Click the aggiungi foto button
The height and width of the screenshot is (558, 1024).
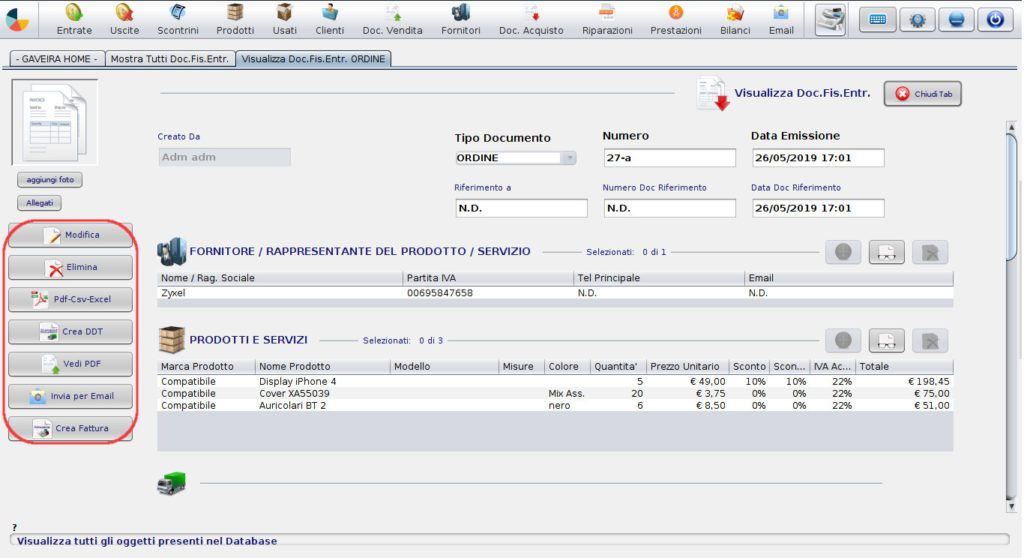tap(50, 180)
